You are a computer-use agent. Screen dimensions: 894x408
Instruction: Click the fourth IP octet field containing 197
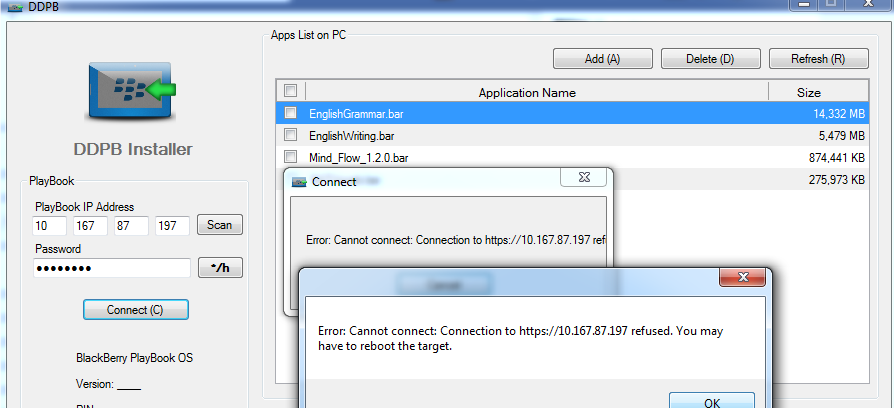click(173, 226)
